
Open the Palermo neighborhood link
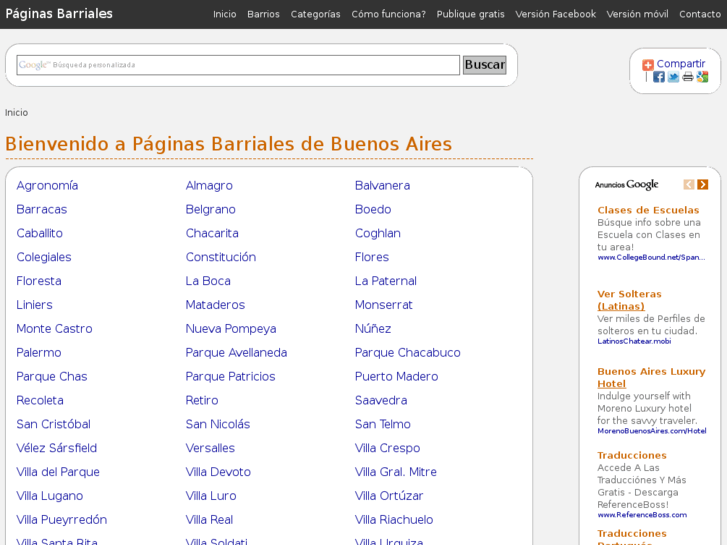pyautogui.click(x=38, y=353)
